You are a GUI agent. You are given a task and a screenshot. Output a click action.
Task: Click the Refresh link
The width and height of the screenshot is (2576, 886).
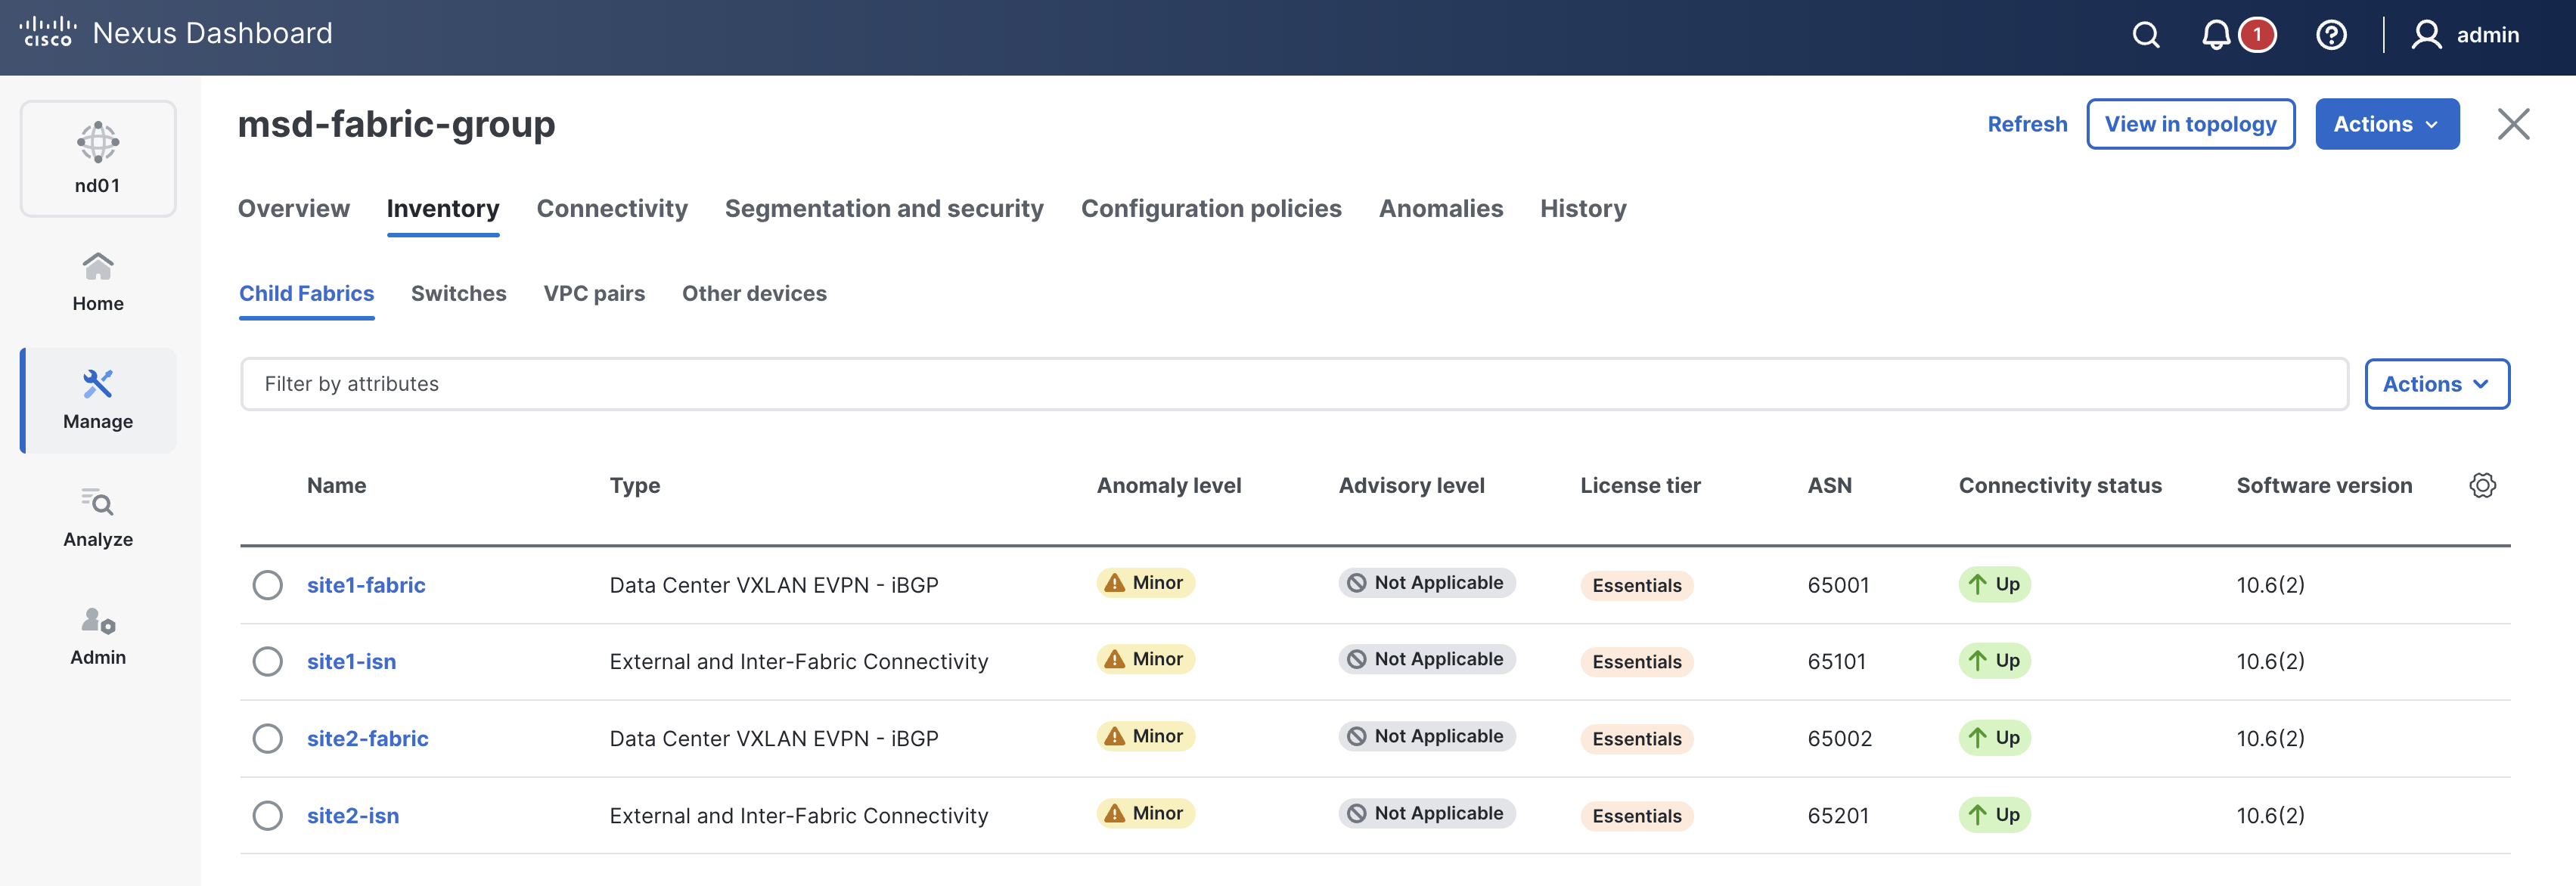pyautogui.click(x=2026, y=124)
